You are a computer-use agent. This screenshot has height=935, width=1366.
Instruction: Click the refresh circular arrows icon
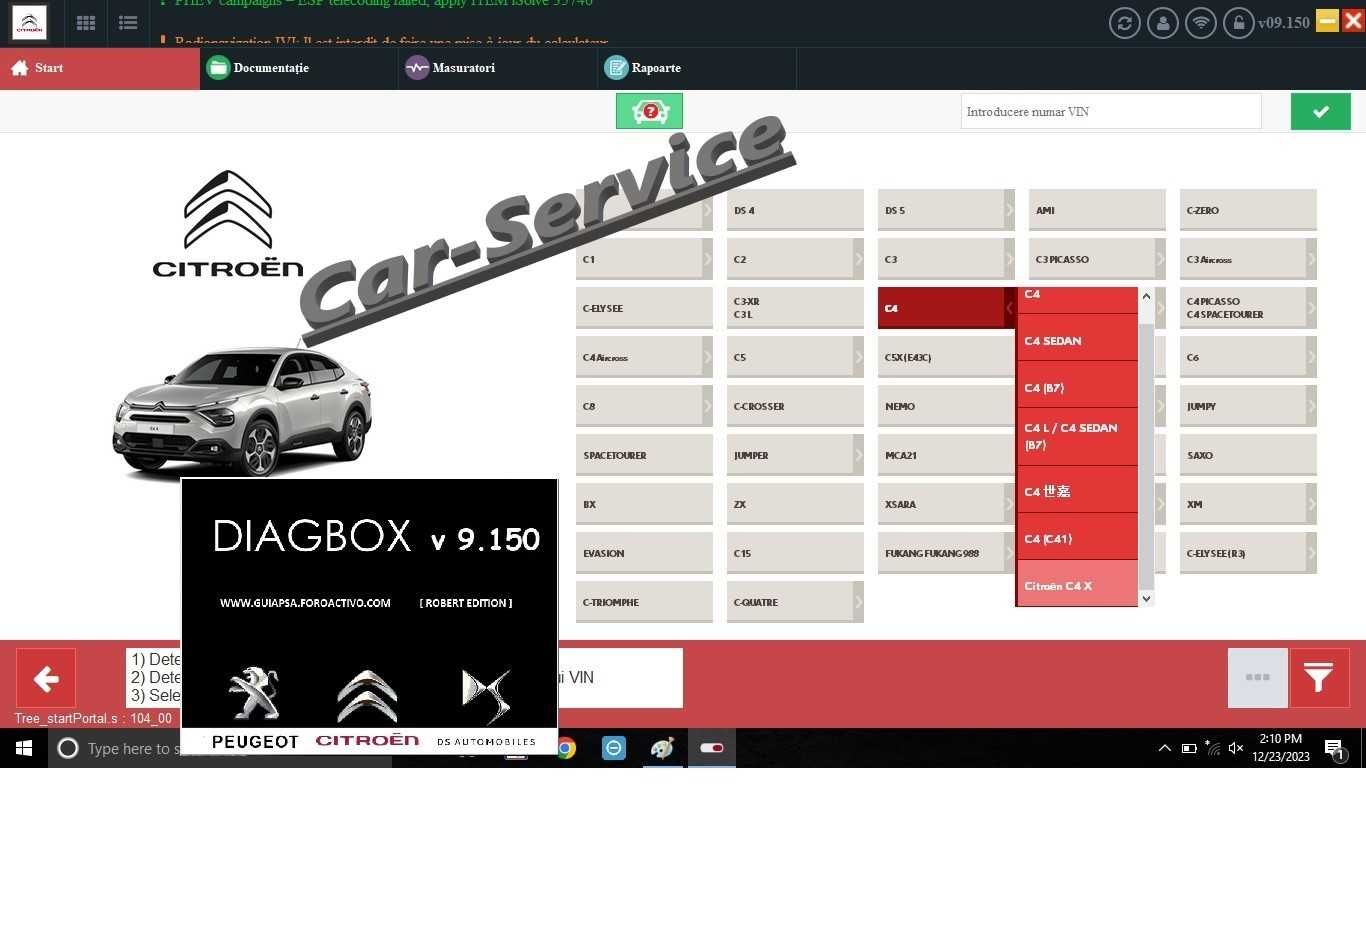pos(1125,23)
